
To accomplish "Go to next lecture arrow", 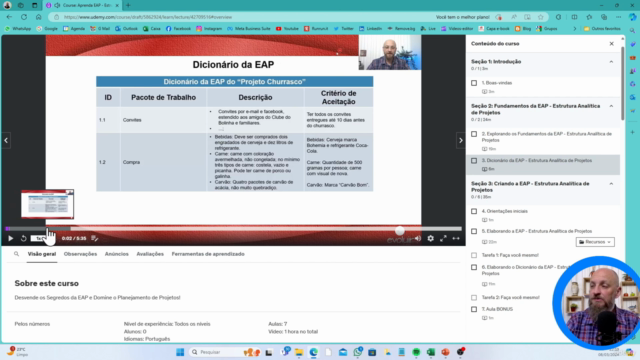I will pyautogui.click(x=460, y=140).
